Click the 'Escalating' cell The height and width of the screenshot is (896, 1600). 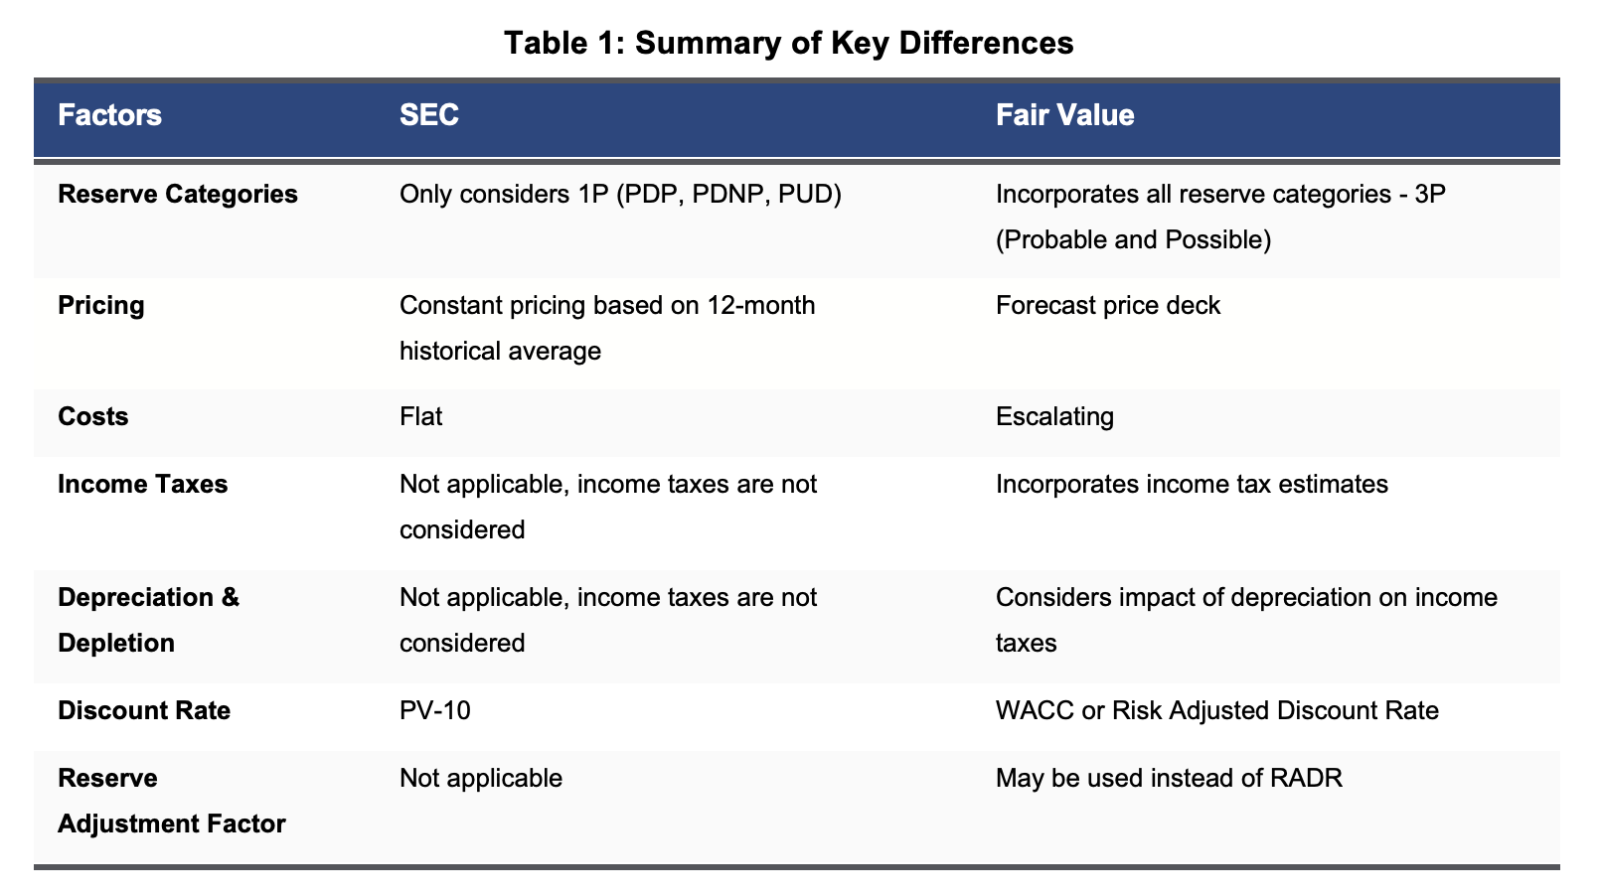1055,417
